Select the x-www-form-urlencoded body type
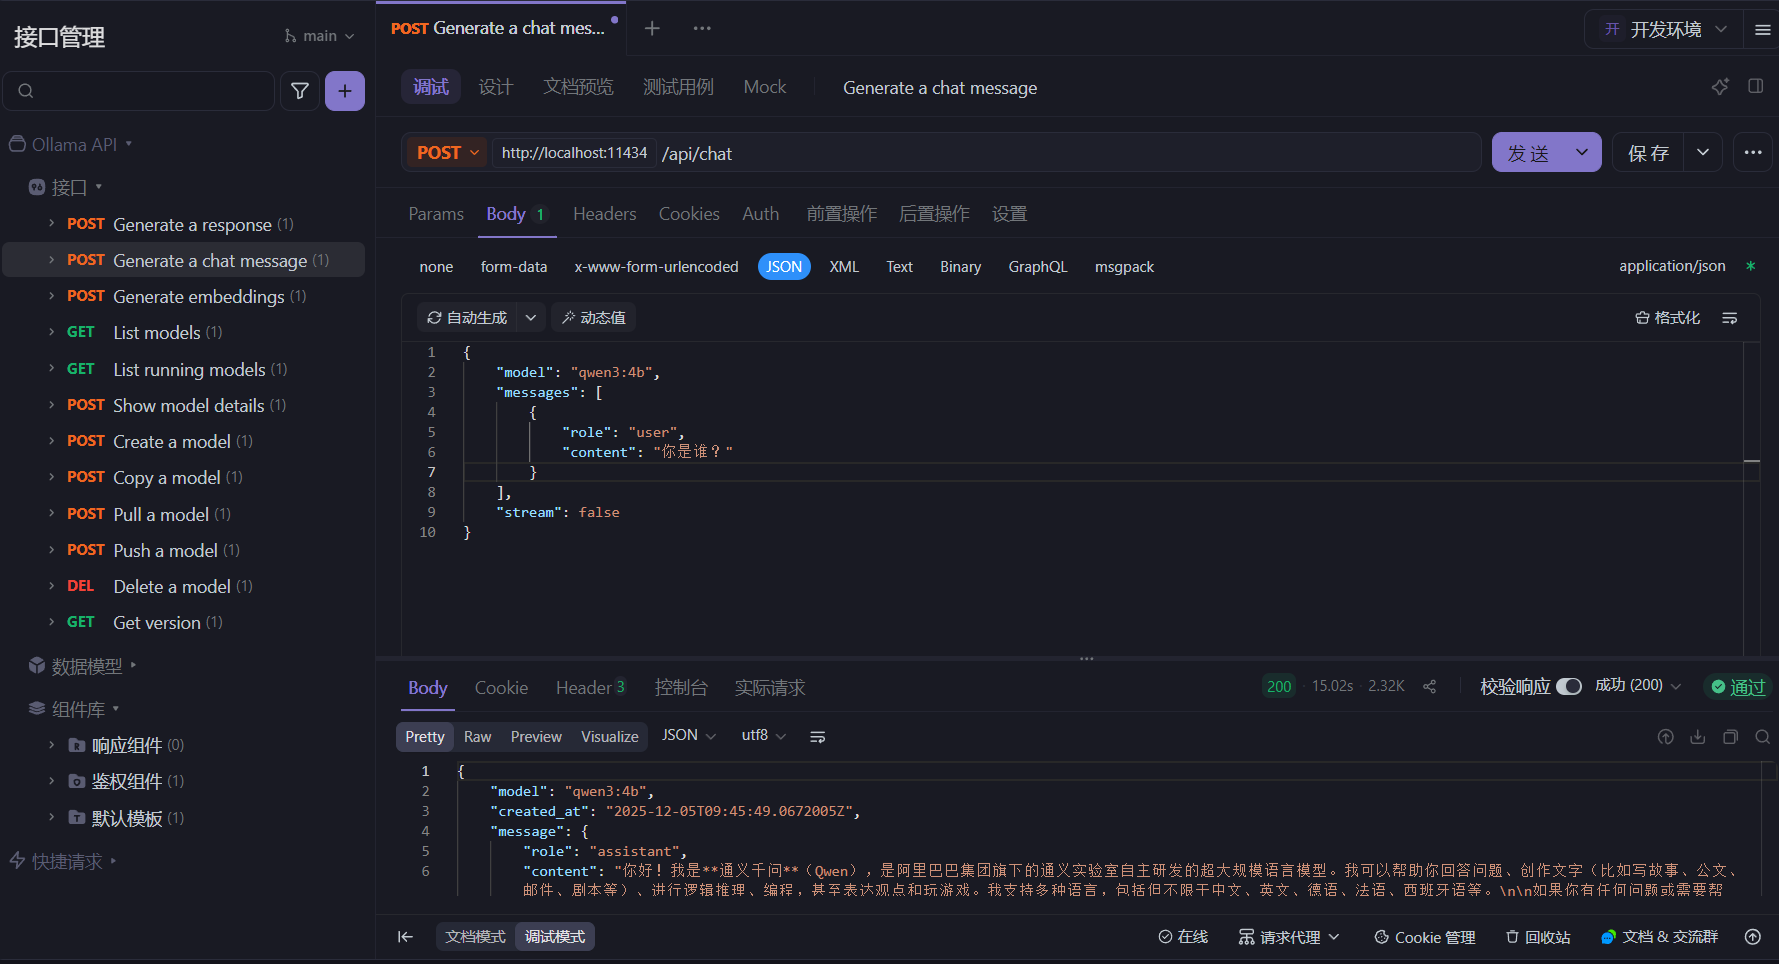Viewport: 1779px width, 964px height. (656, 267)
